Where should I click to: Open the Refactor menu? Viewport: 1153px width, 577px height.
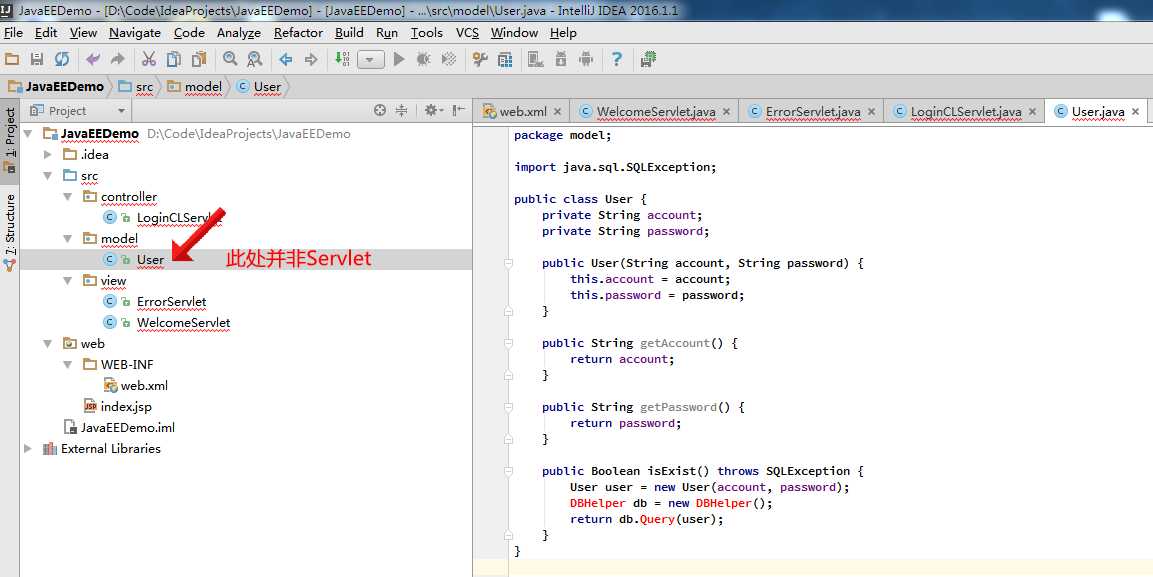click(x=298, y=32)
